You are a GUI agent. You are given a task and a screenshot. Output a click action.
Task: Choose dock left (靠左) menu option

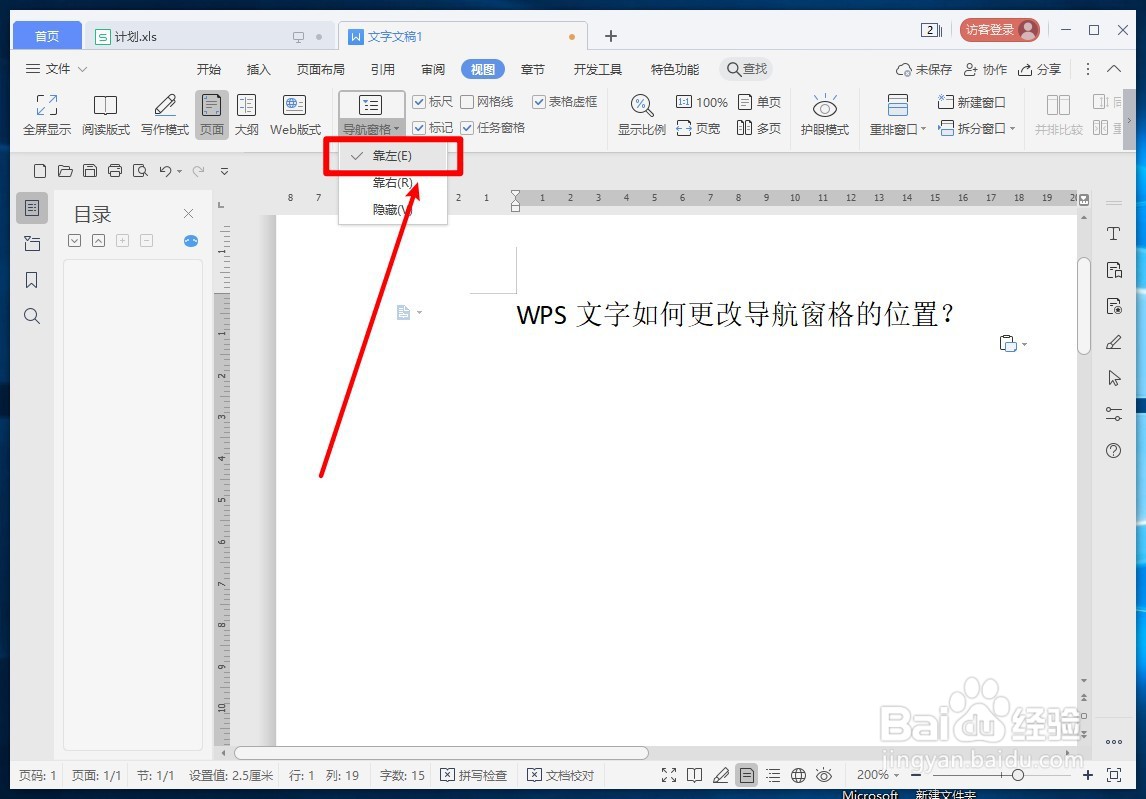(393, 156)
